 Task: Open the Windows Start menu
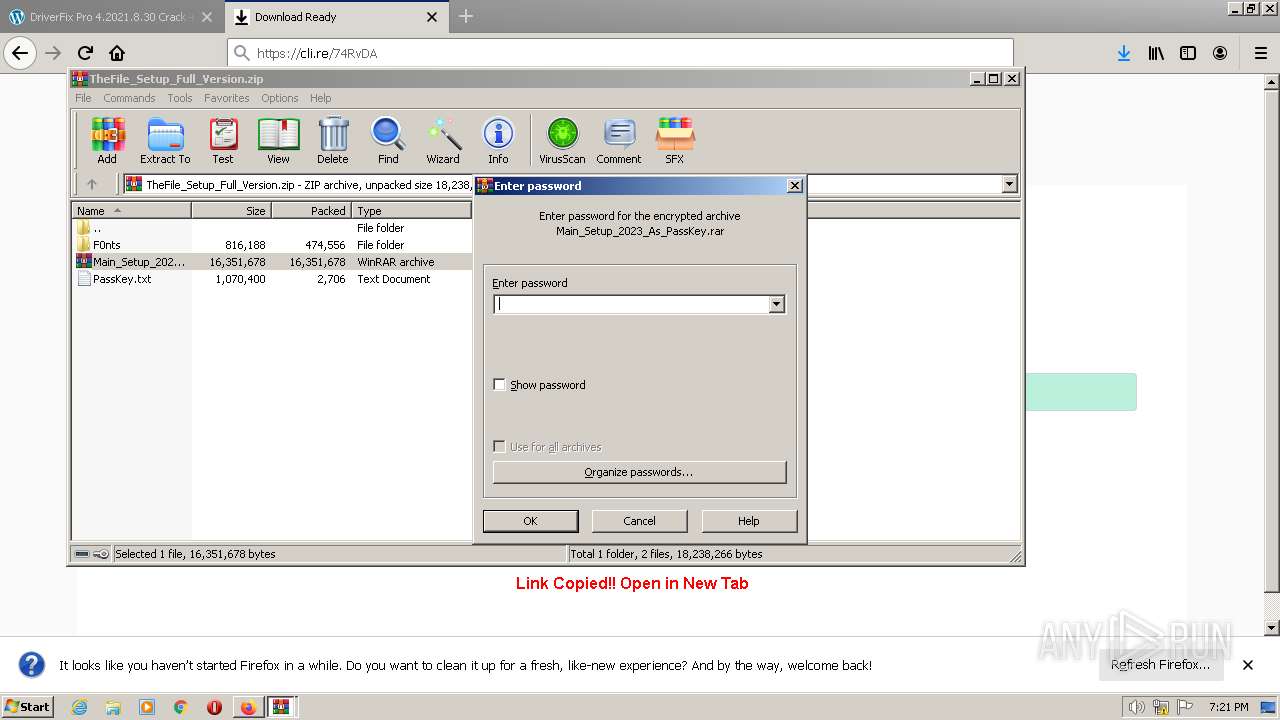click(x=28, y=706)
